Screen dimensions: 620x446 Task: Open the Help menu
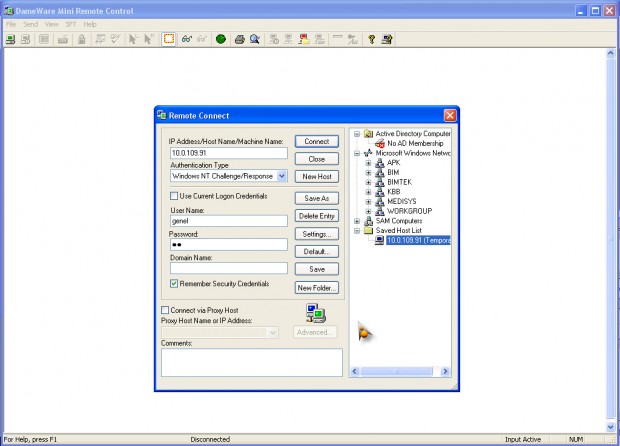coord(90,24)
